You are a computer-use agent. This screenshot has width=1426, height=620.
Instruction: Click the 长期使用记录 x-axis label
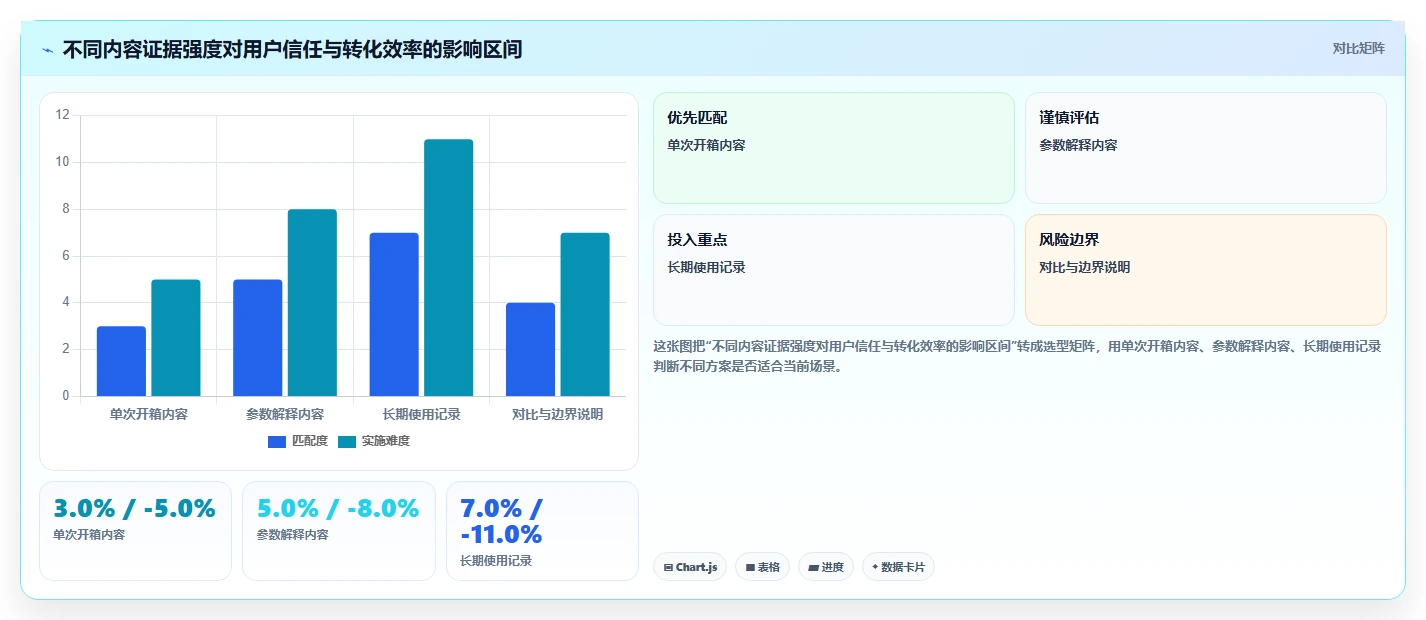point(422,414)
